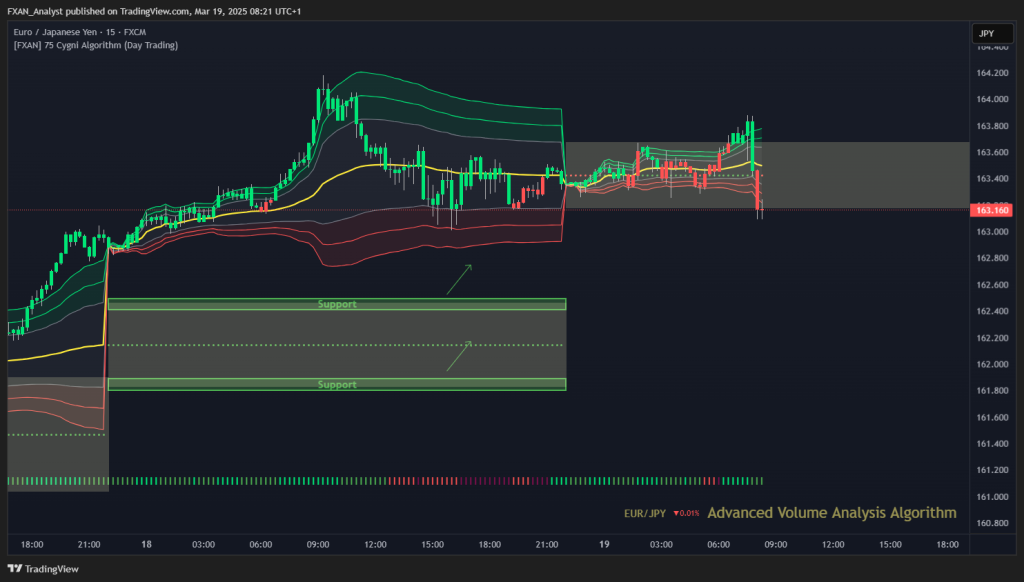The image size is (1024, 582).
Task: Click the red 163.160 current price tag
Action: pyautogui.click(x=992, y=210)
